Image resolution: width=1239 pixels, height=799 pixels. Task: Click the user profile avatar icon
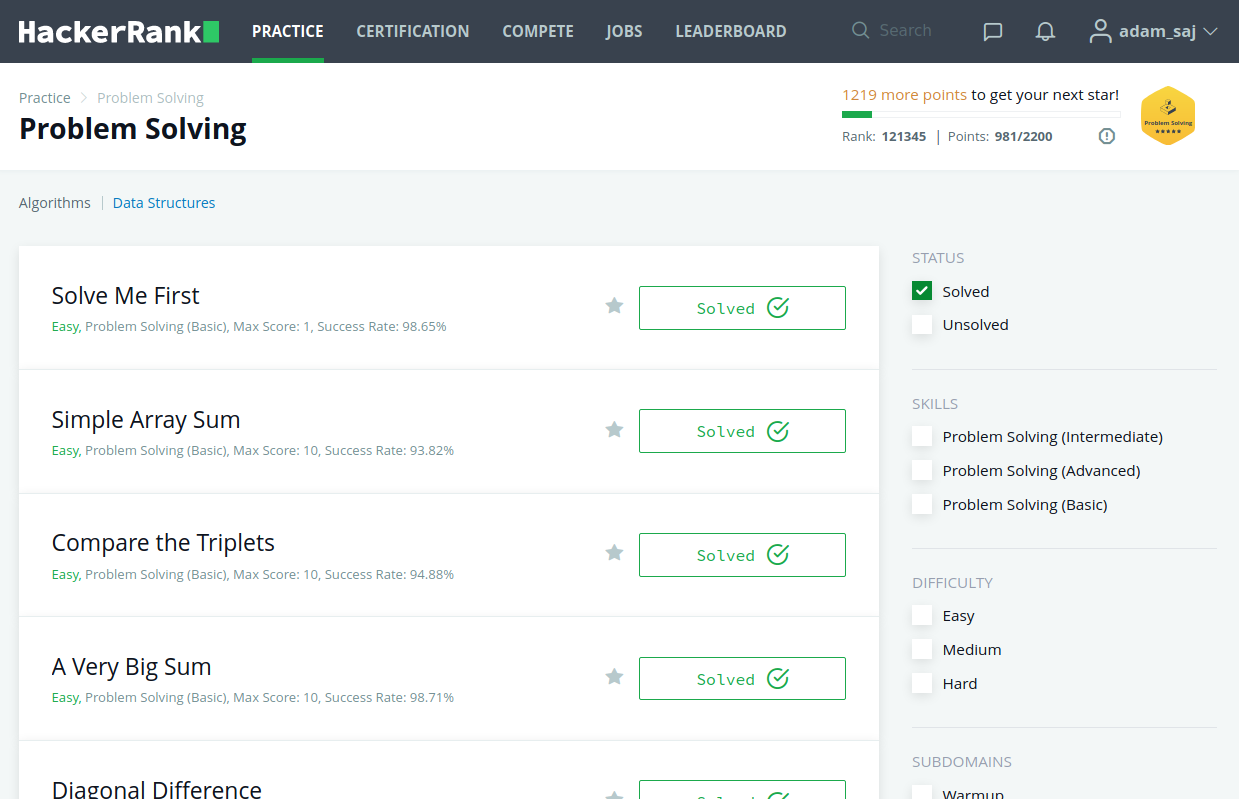pyautogui.click(x=1100, y=32)
